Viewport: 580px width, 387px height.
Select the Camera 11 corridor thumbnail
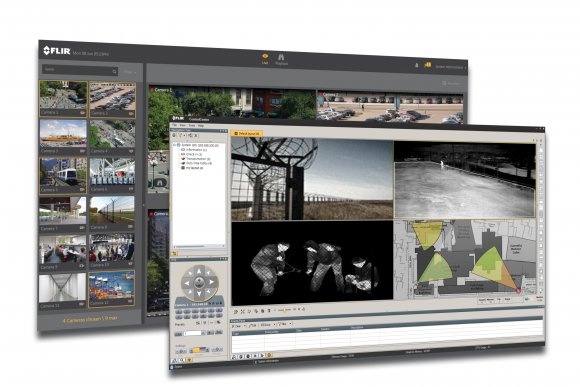click(63, 291)
